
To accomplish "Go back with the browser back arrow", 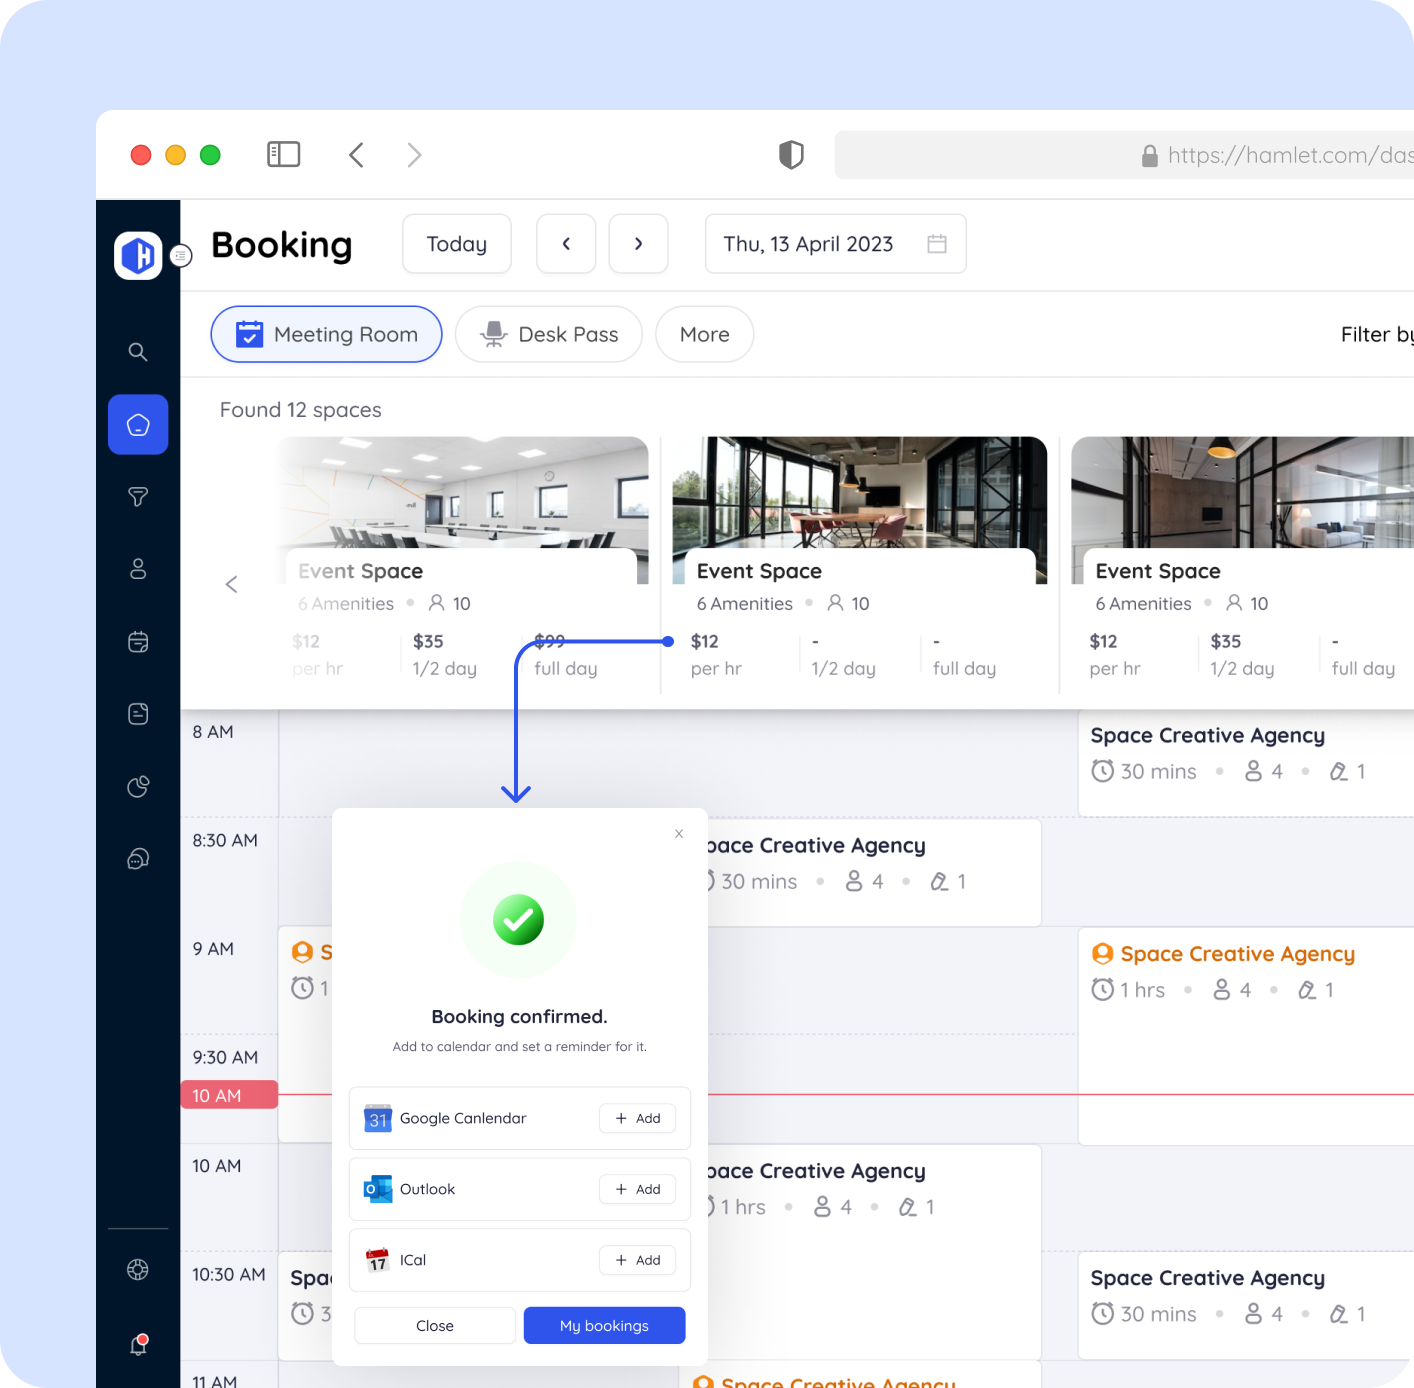I will click(356, 155).
